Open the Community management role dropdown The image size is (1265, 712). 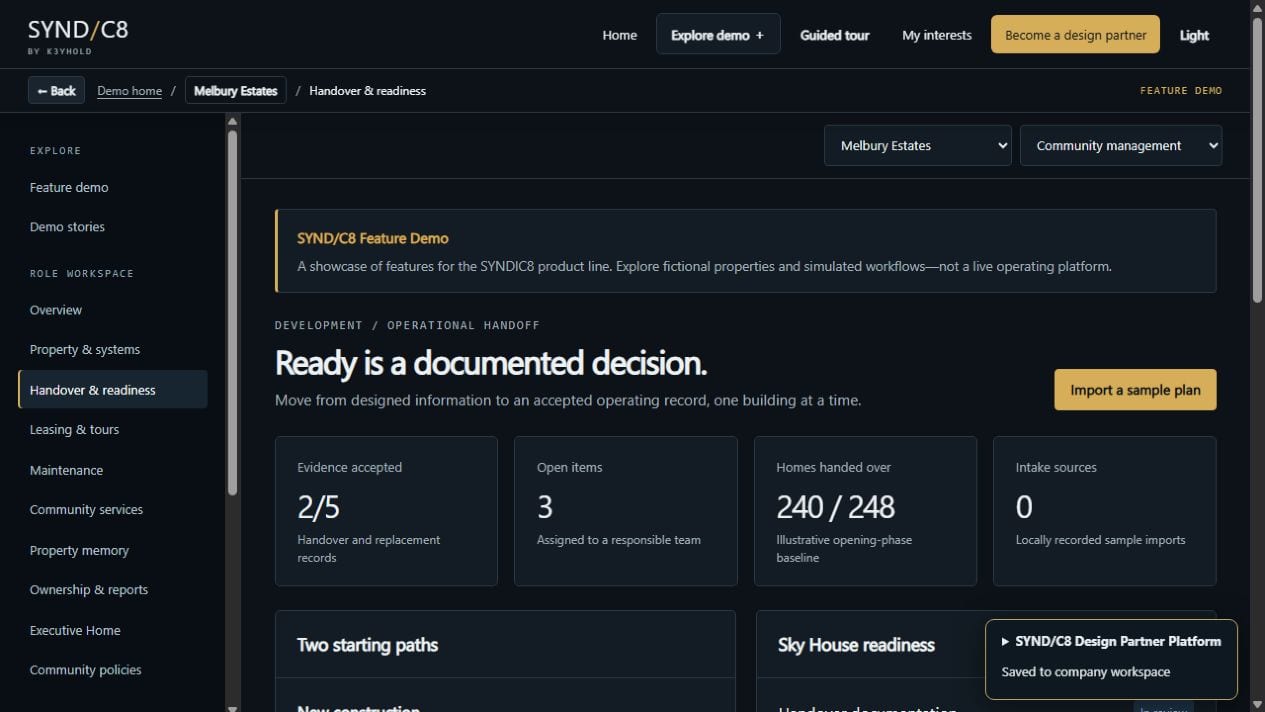[x=1121, y=145]
